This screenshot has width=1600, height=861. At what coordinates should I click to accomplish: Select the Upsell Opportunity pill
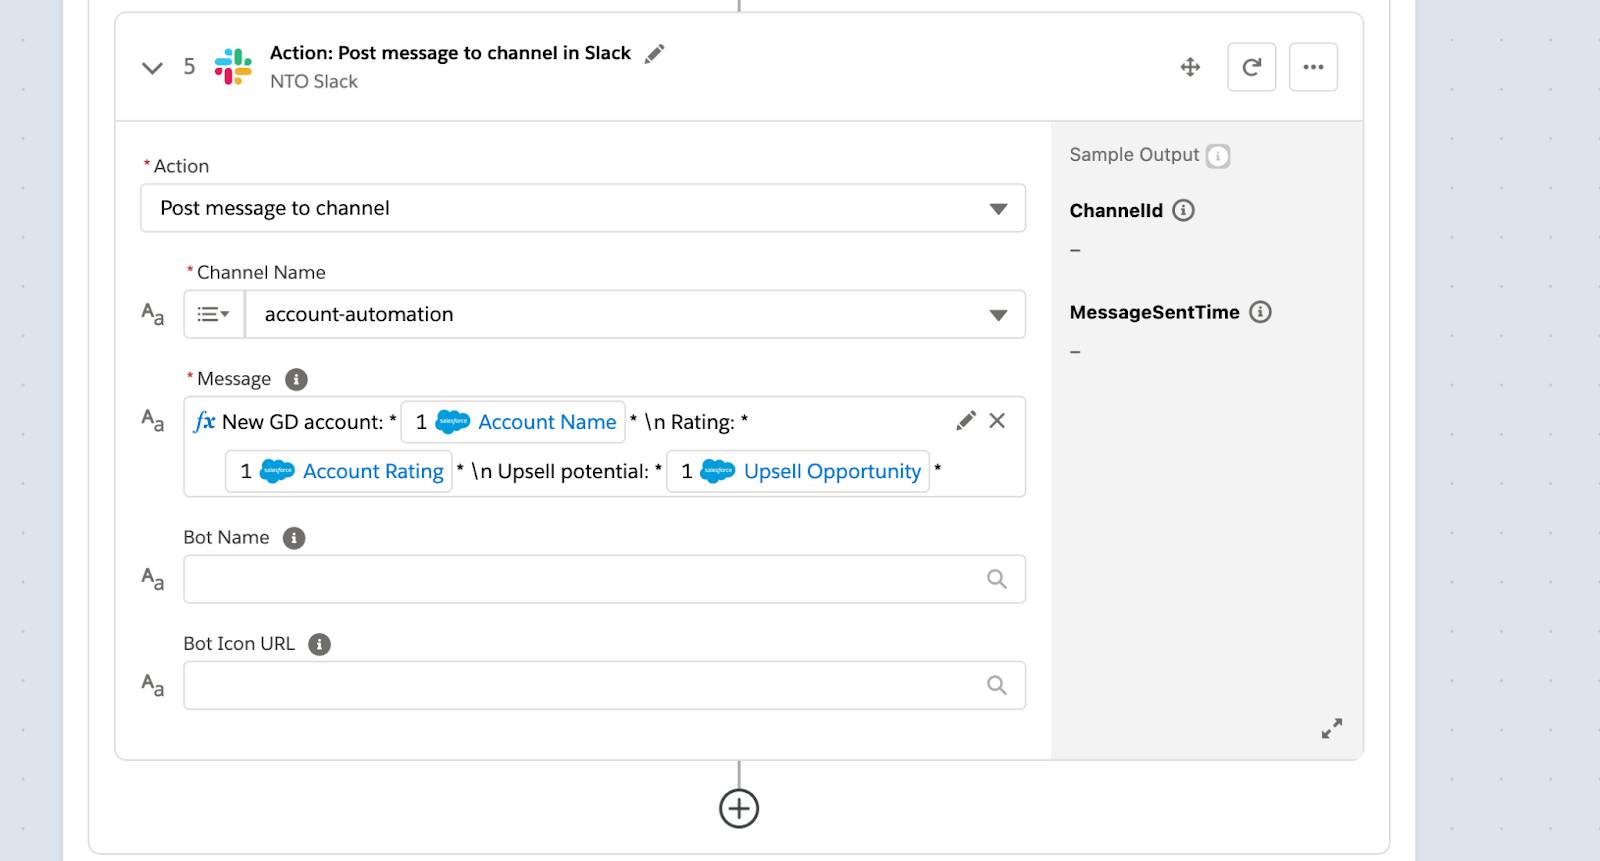(798, 471)
